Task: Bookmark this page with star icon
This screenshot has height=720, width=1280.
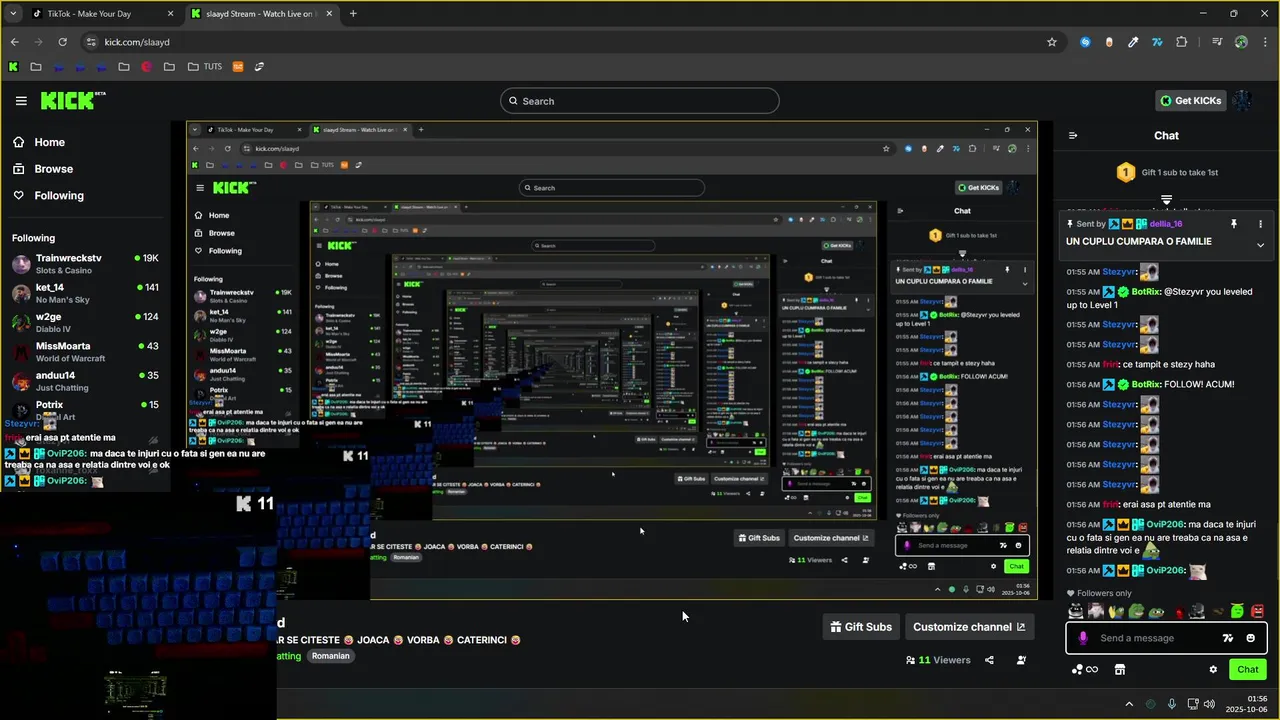Action: point(1052,42)
